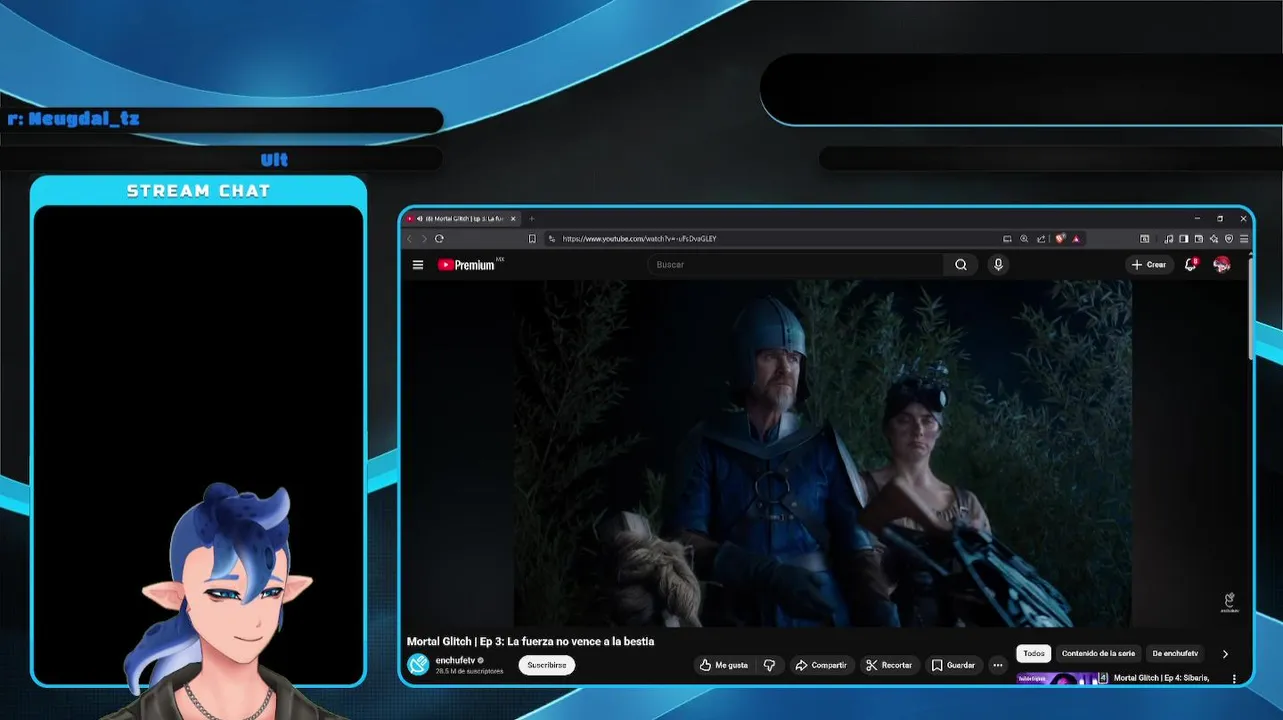Open the Leo AI sparkle icon
The image size is (1283, 720).
pyautogui.click(x=1213, y=239)
